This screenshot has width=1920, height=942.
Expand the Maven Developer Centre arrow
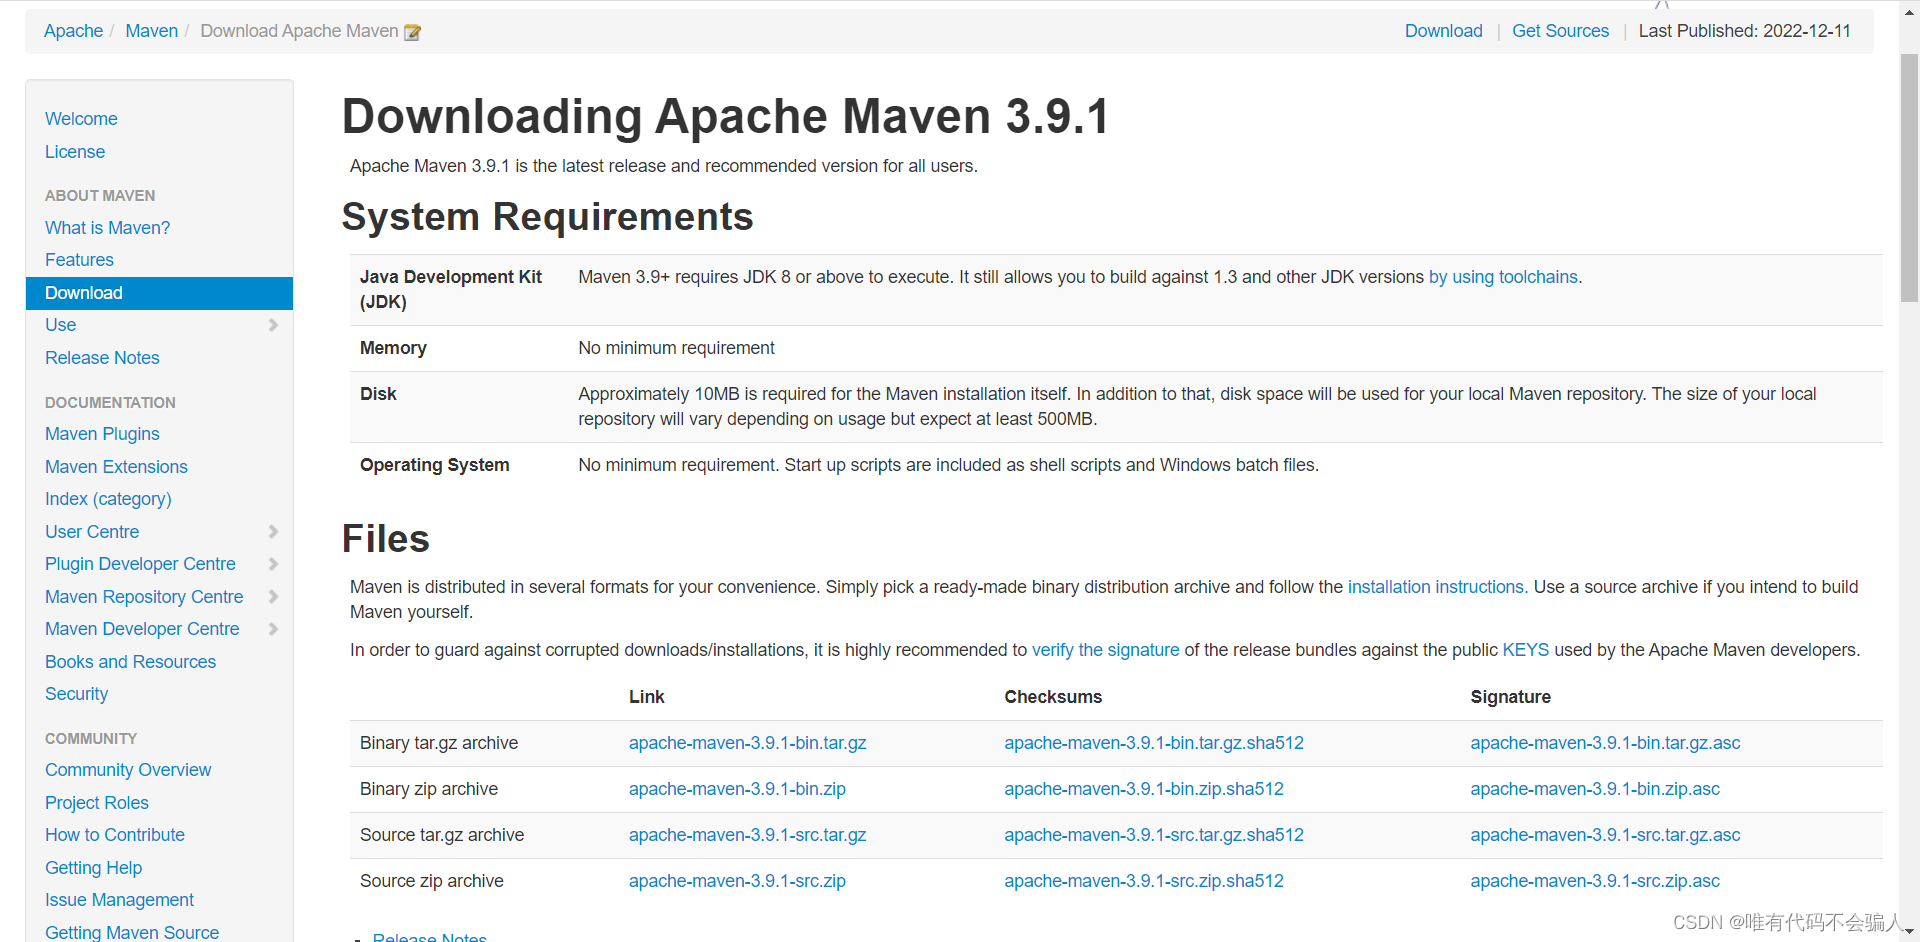coord(273,629)
